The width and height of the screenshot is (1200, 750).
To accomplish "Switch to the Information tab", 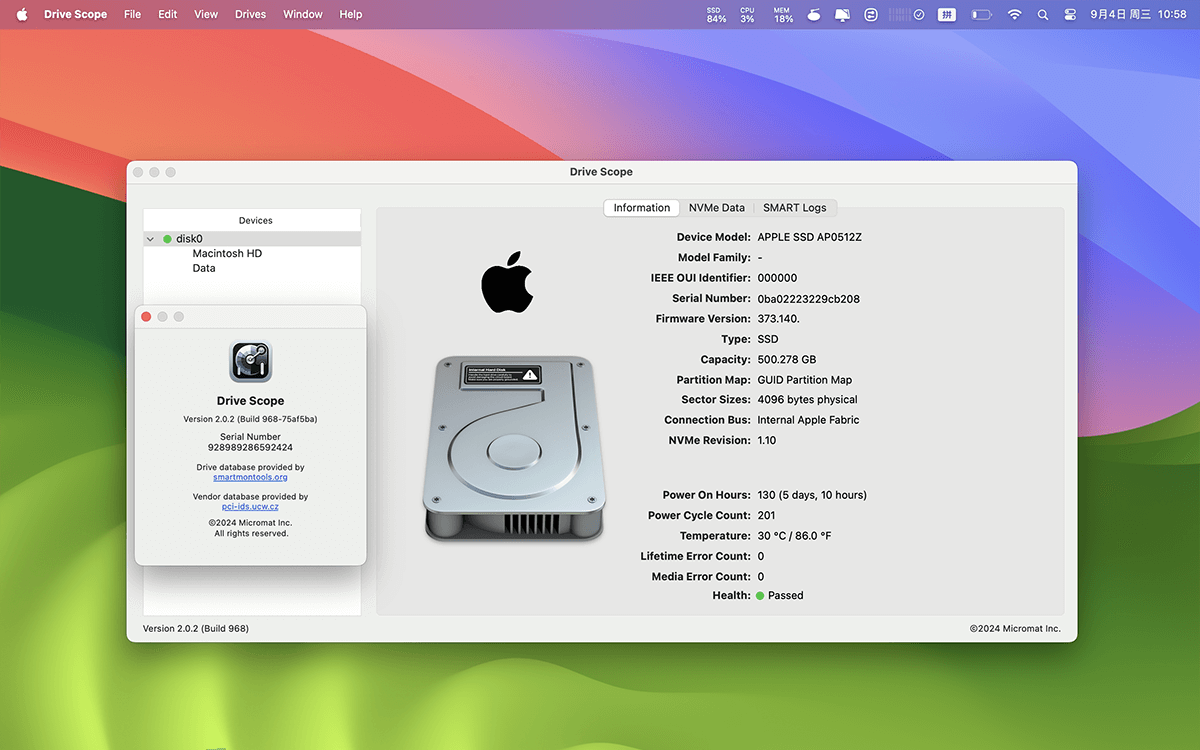I will point(642,208).
